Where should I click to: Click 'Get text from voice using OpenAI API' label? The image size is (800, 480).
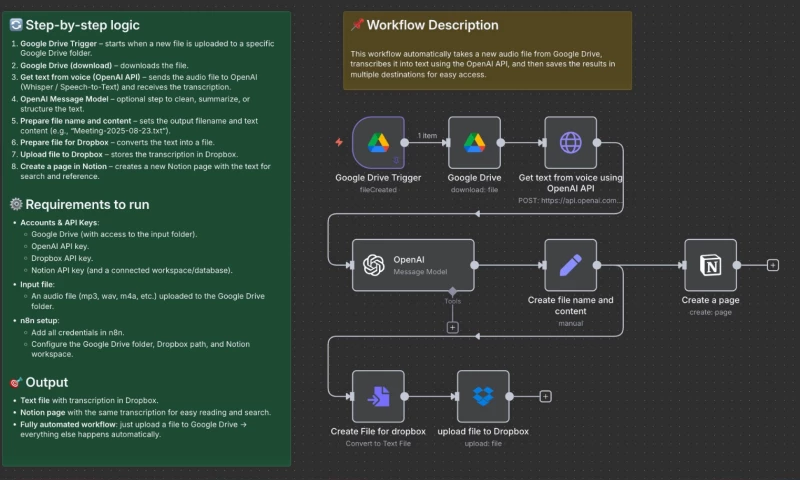click(570, 183)
